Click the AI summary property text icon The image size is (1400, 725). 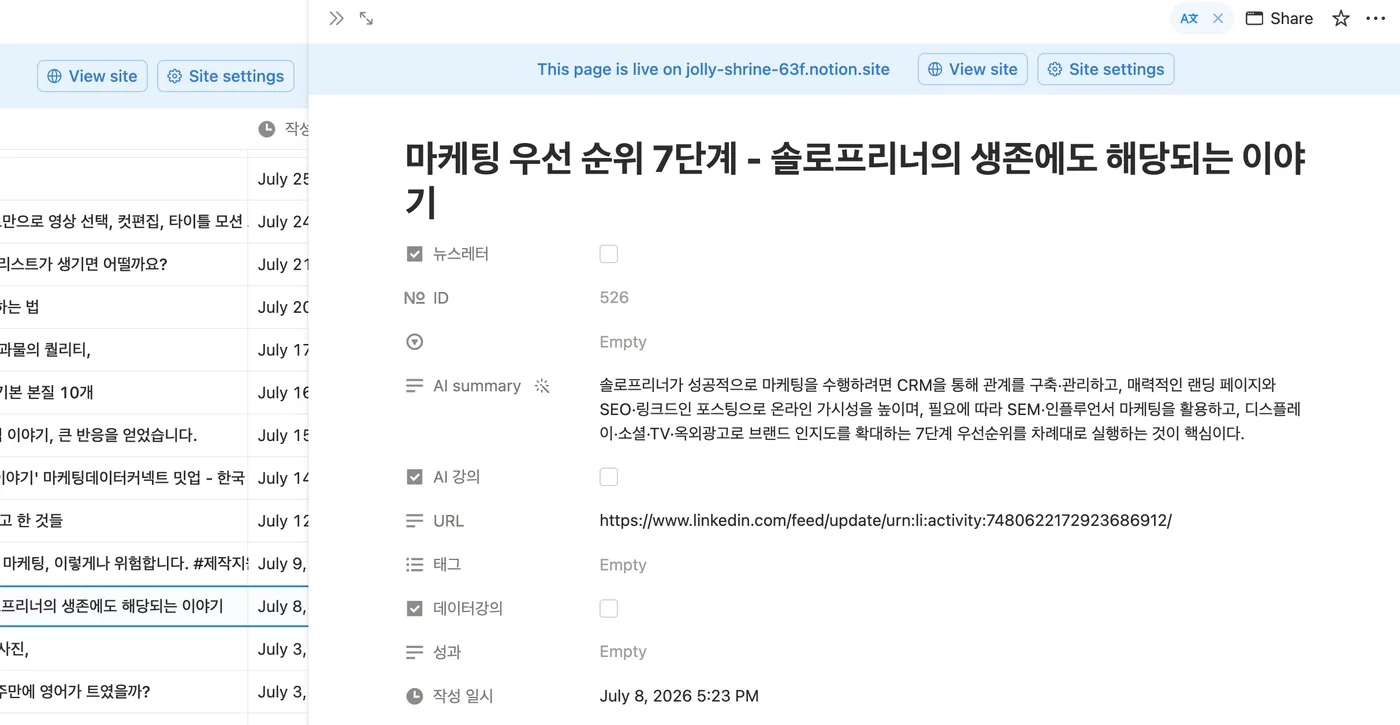pyautogui.click(x=415, y=386)
